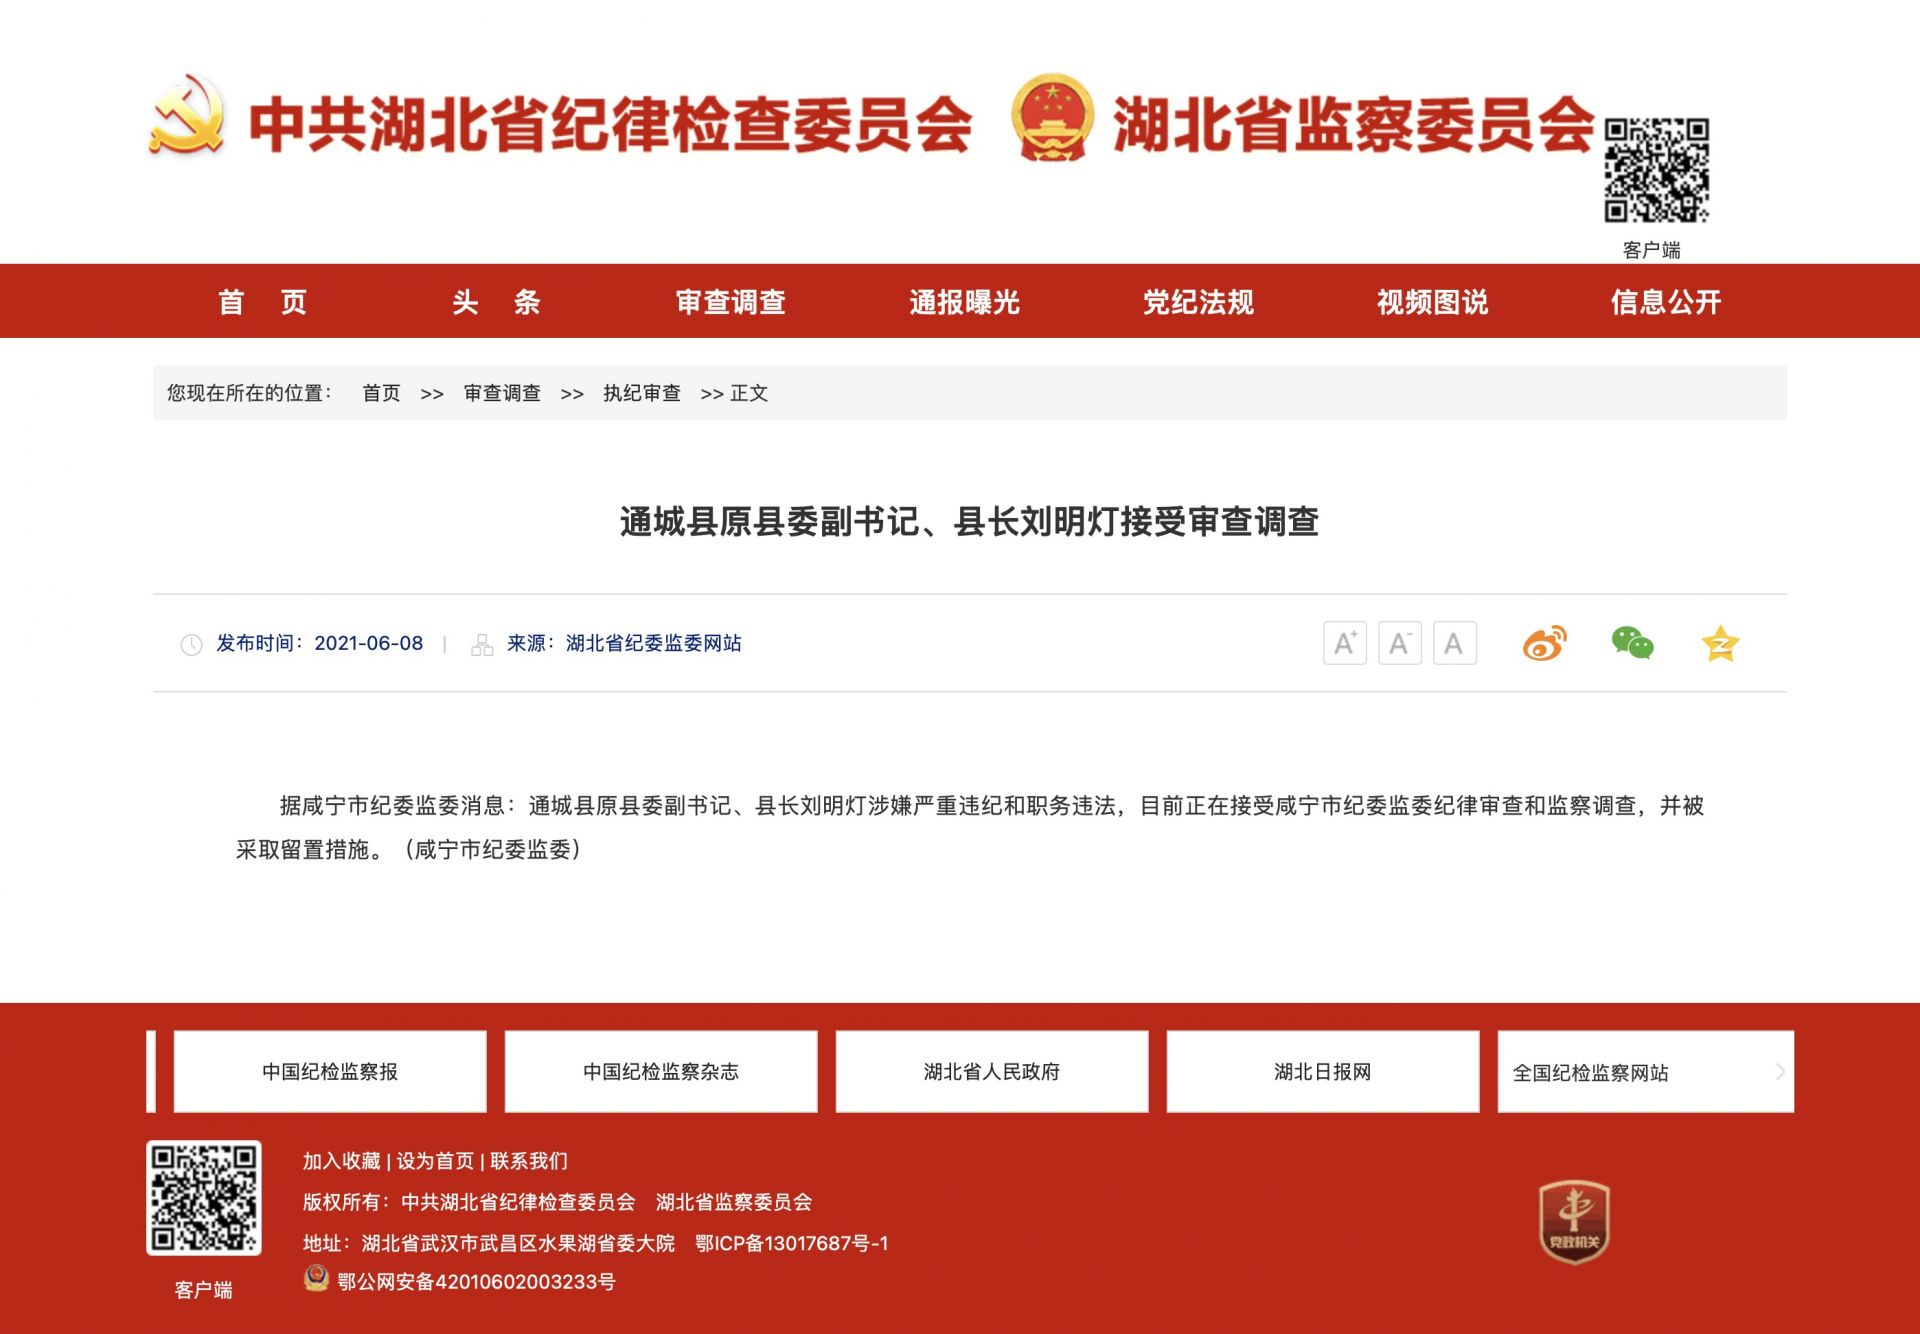Reset font size with plain A icon
This screenshot has height=1334, width=1920.
[1454, 643]
